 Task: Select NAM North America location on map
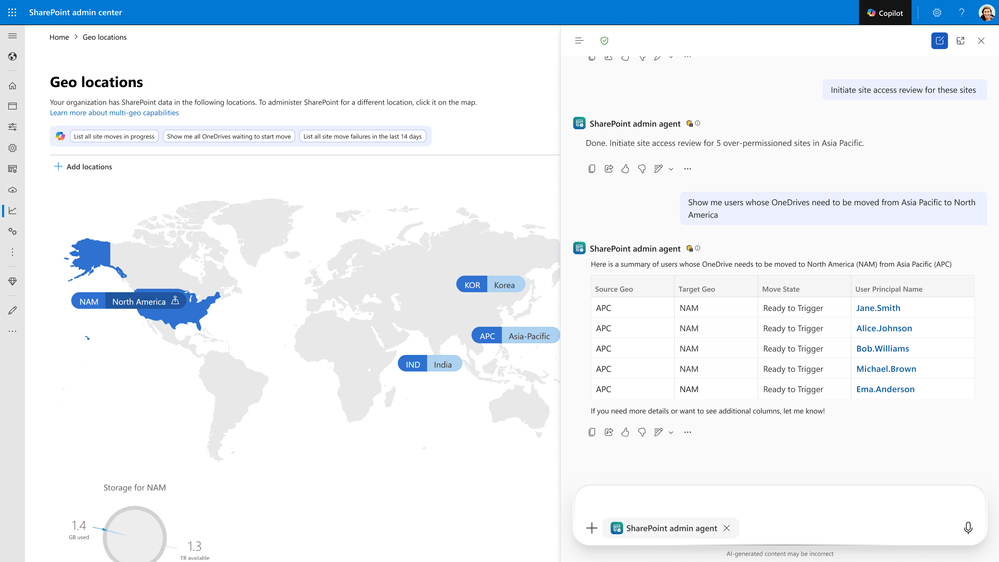129,301
